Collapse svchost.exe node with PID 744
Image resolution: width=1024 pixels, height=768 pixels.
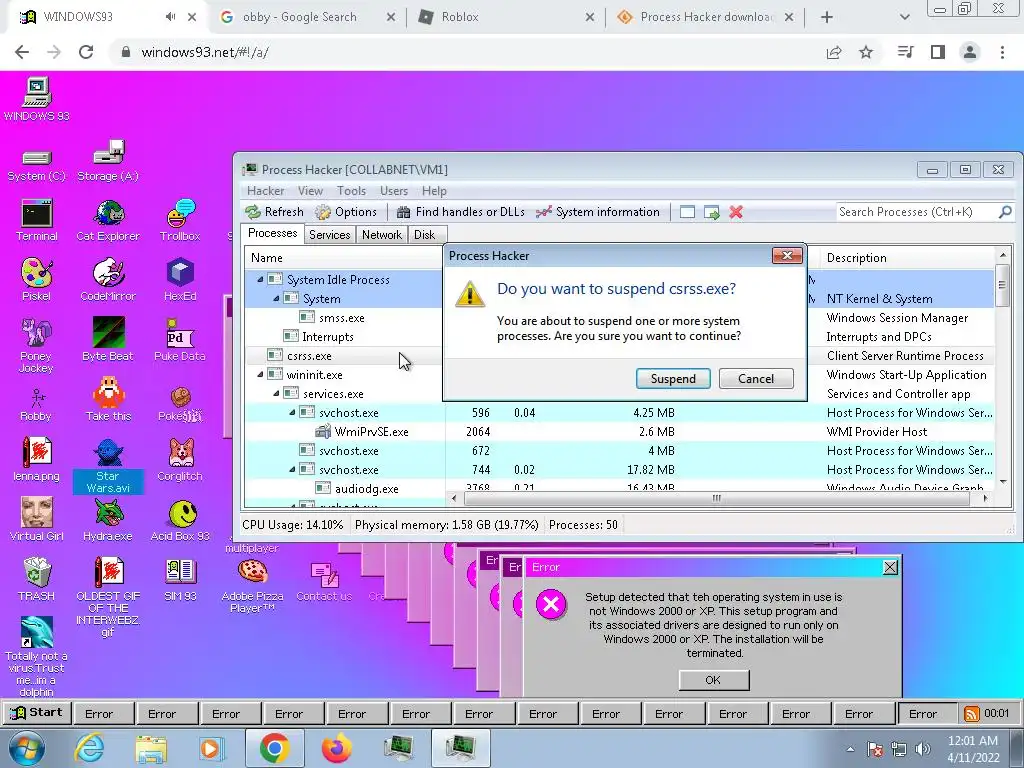click(x=293, y=470)
